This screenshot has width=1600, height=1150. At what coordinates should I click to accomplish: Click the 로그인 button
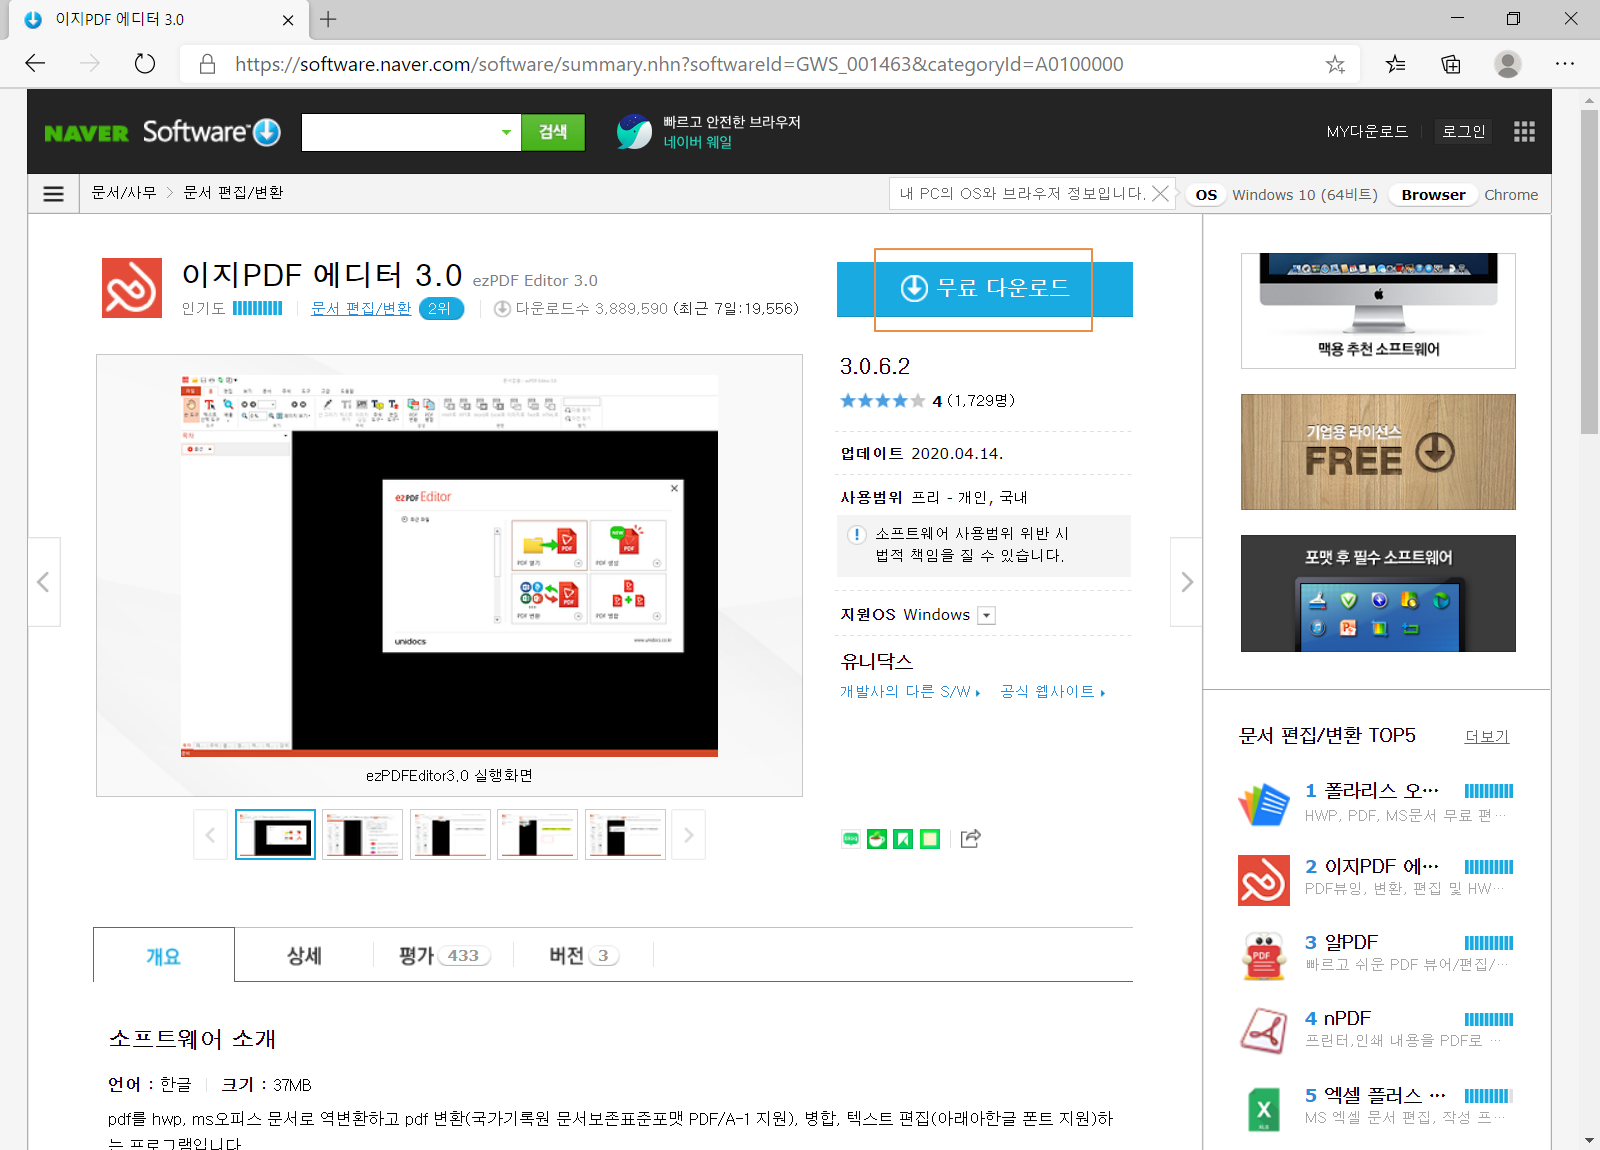(x=1464, y=132)
